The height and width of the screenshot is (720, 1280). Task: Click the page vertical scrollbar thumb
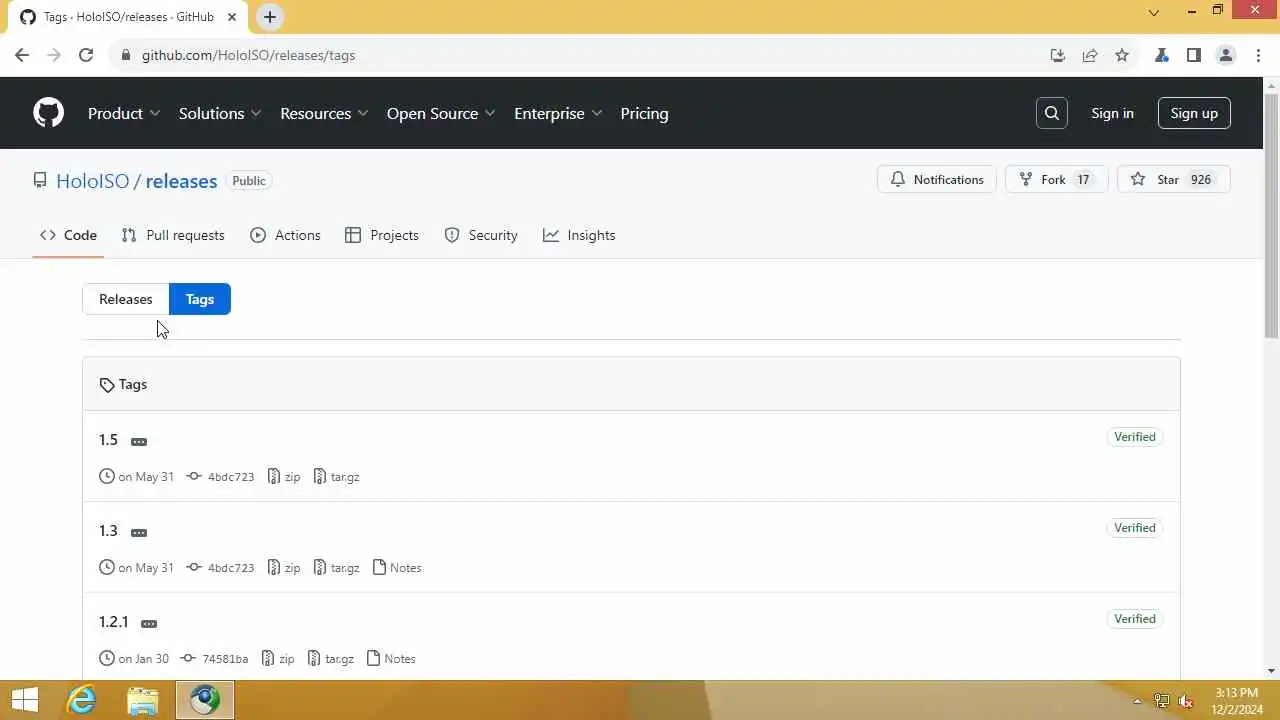coord(1271,215)
